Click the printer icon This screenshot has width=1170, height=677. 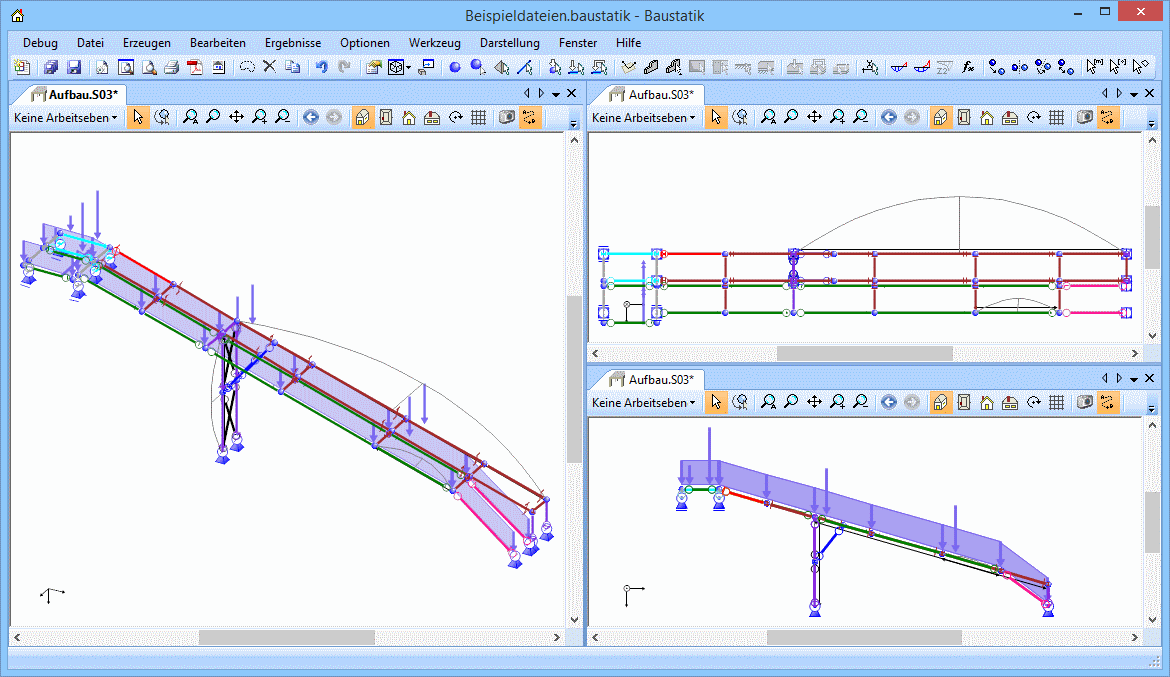pos(171,68)
